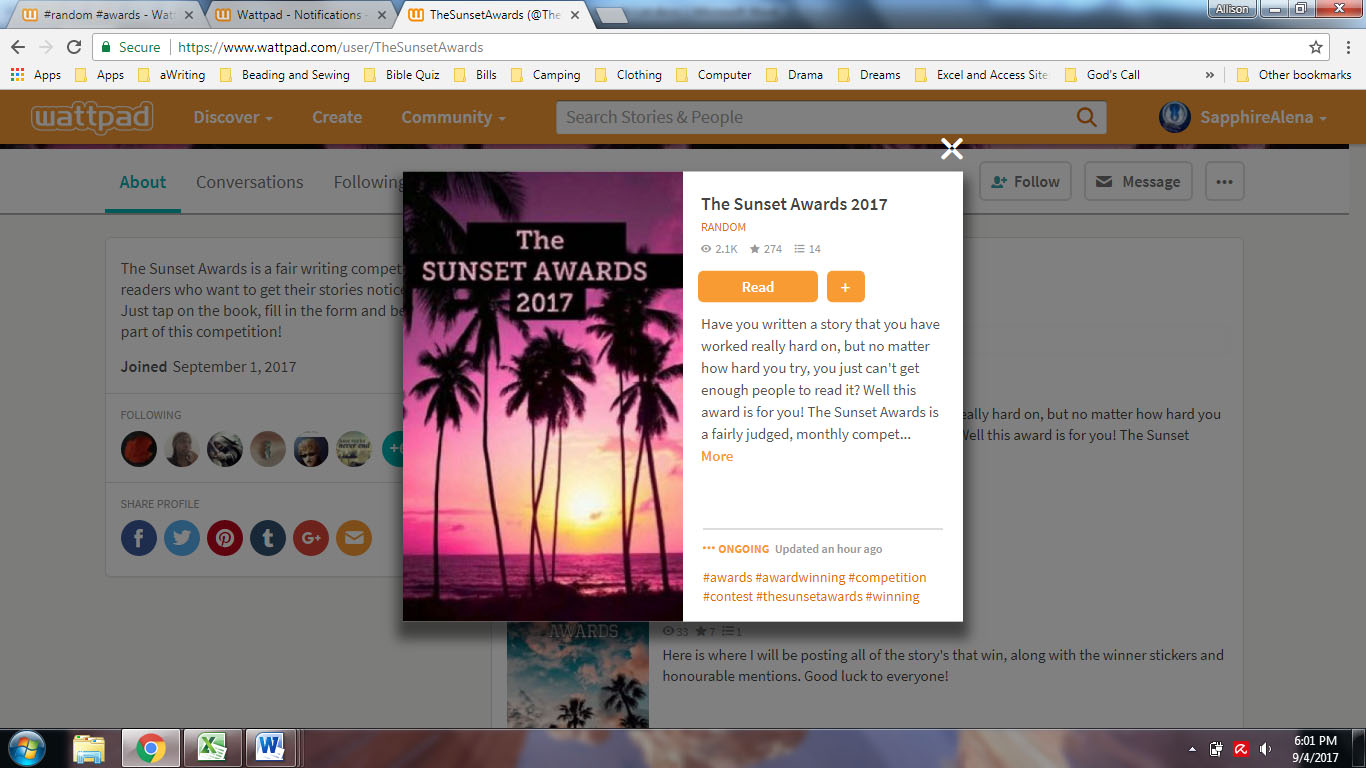Show hidden tray icons arrow
Image resolution: width=1366 pixels, height=768 pixels.
(1192, 748)
